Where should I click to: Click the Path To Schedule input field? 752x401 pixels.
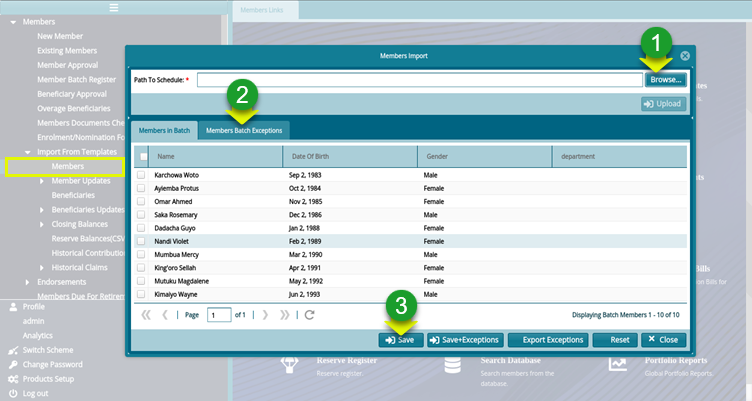[420, 80]
